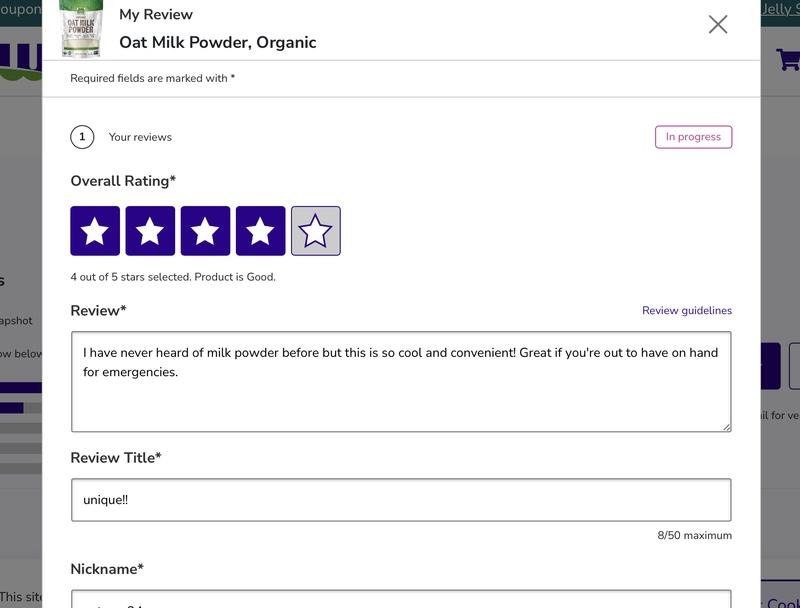
Task: Click the Oat Milk Powder, Organic title
Action: (x=217, y=42)
